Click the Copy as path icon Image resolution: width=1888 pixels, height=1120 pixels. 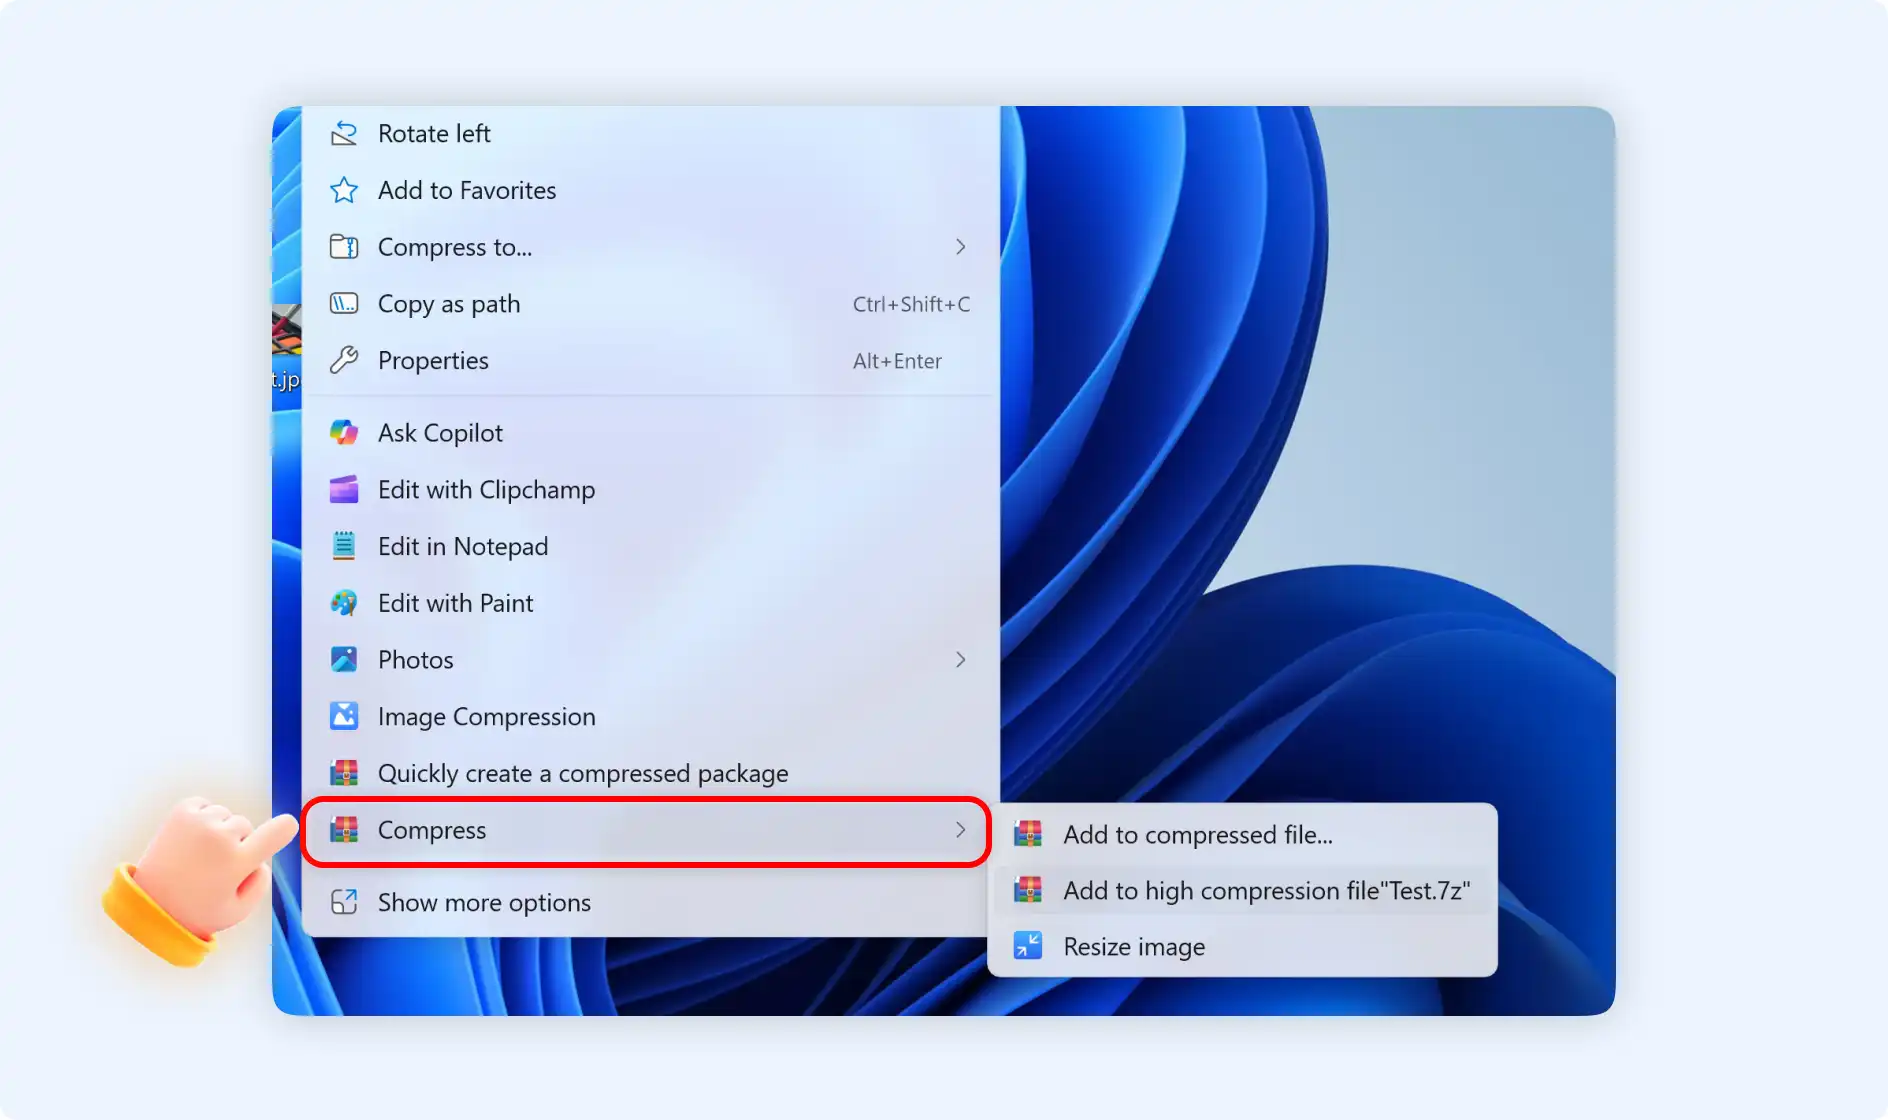[344, 303]
